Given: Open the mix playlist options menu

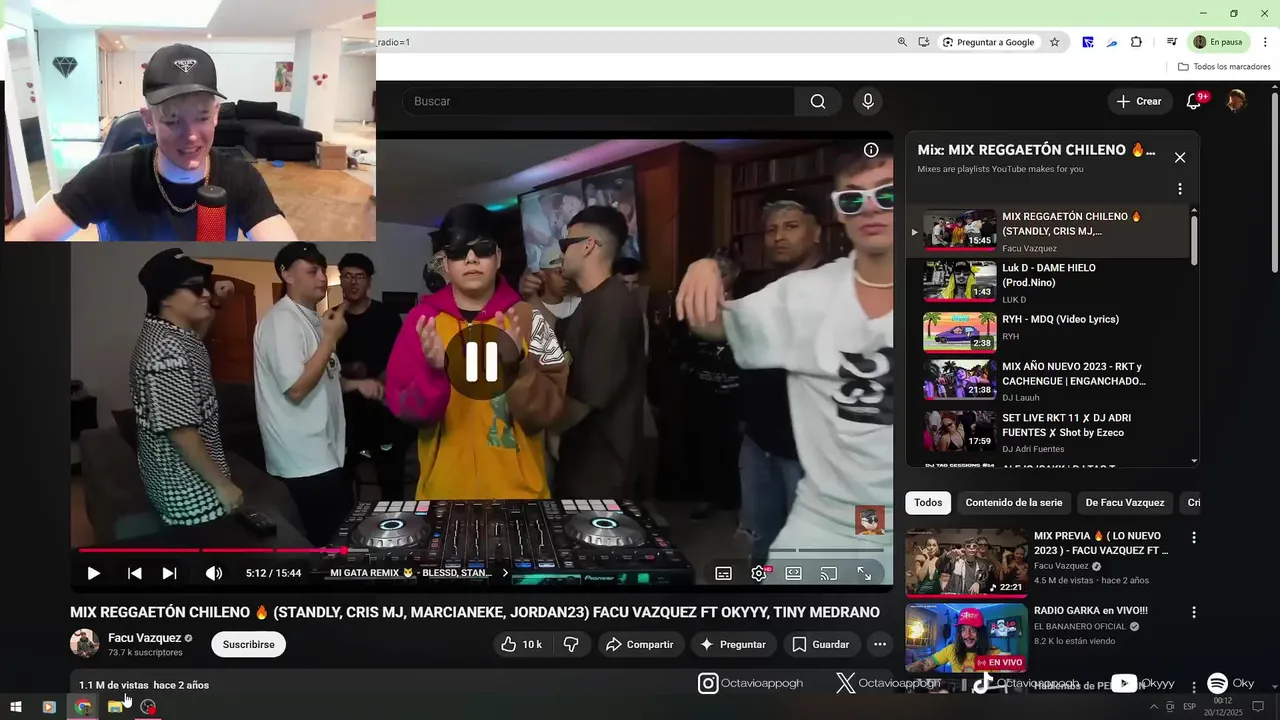Looking at the screenshot, I should pos(1180,189).
